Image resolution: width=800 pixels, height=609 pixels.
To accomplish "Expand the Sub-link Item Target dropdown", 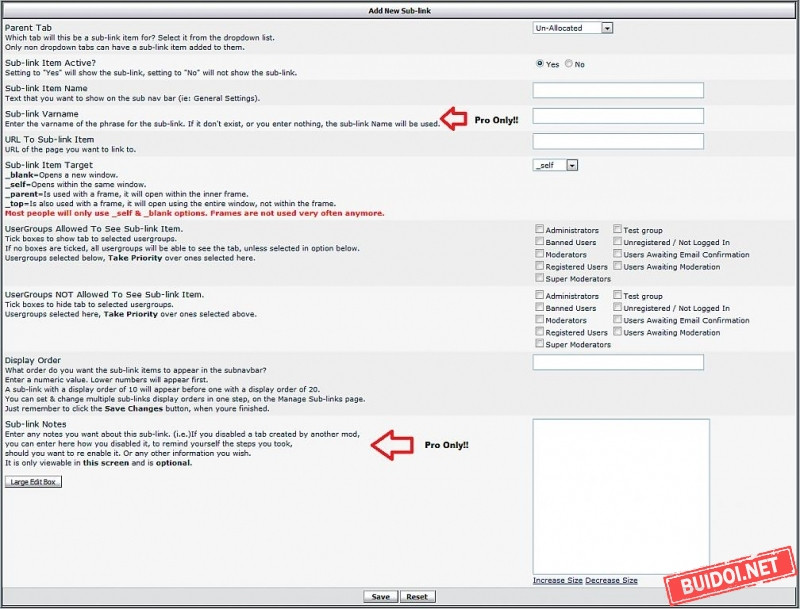I will [556, 165].
